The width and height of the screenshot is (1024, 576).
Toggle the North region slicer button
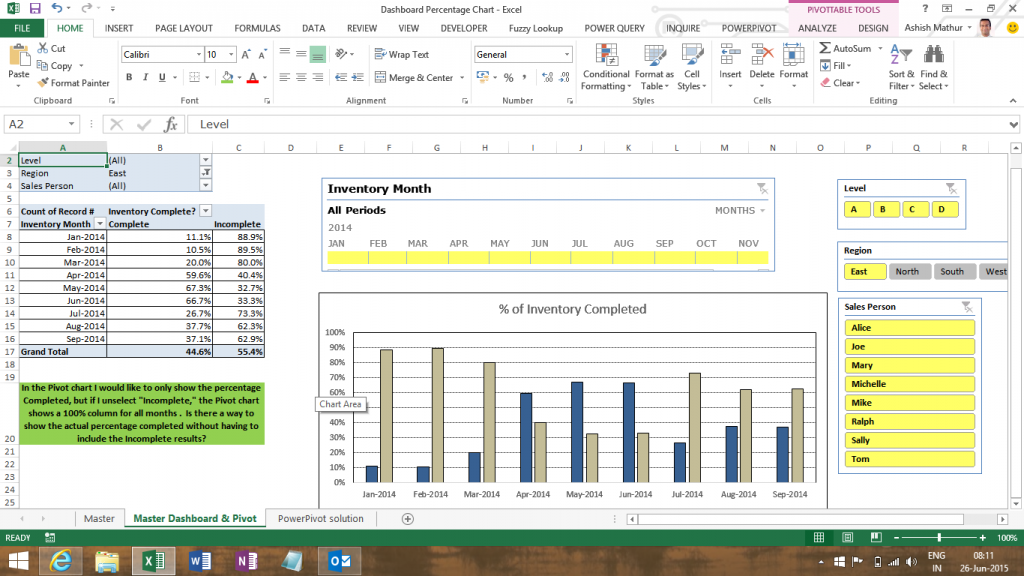909,272
